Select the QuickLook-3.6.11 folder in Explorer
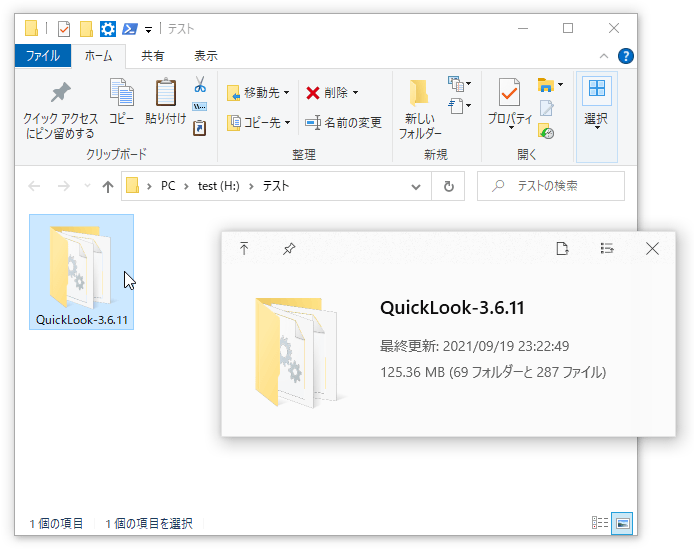694x550 pixels. click(81, 272)
